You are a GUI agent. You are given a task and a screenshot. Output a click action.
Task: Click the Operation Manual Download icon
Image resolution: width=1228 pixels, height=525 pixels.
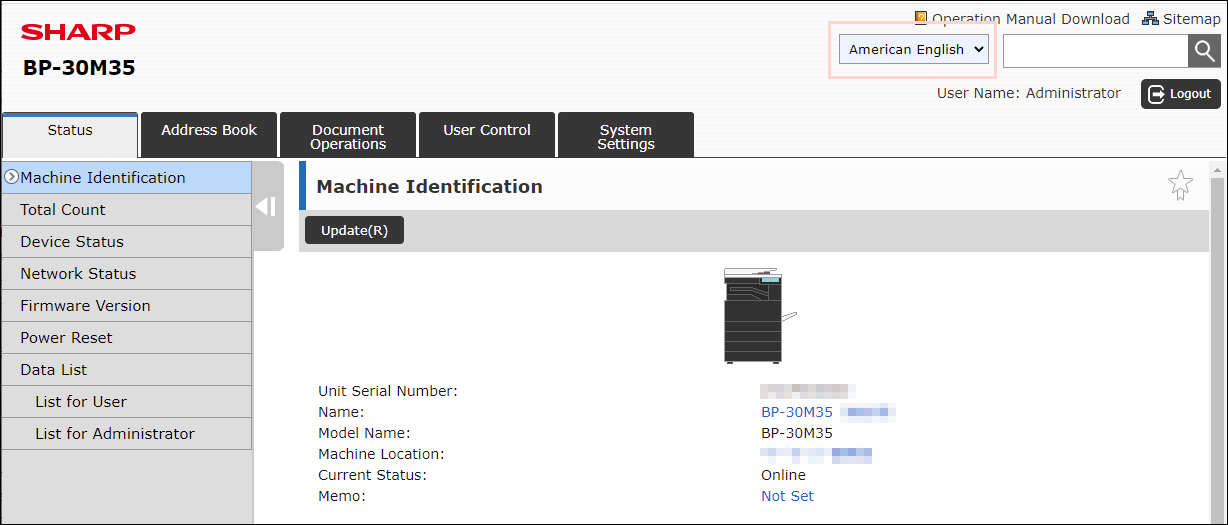[x=921, y=19]
